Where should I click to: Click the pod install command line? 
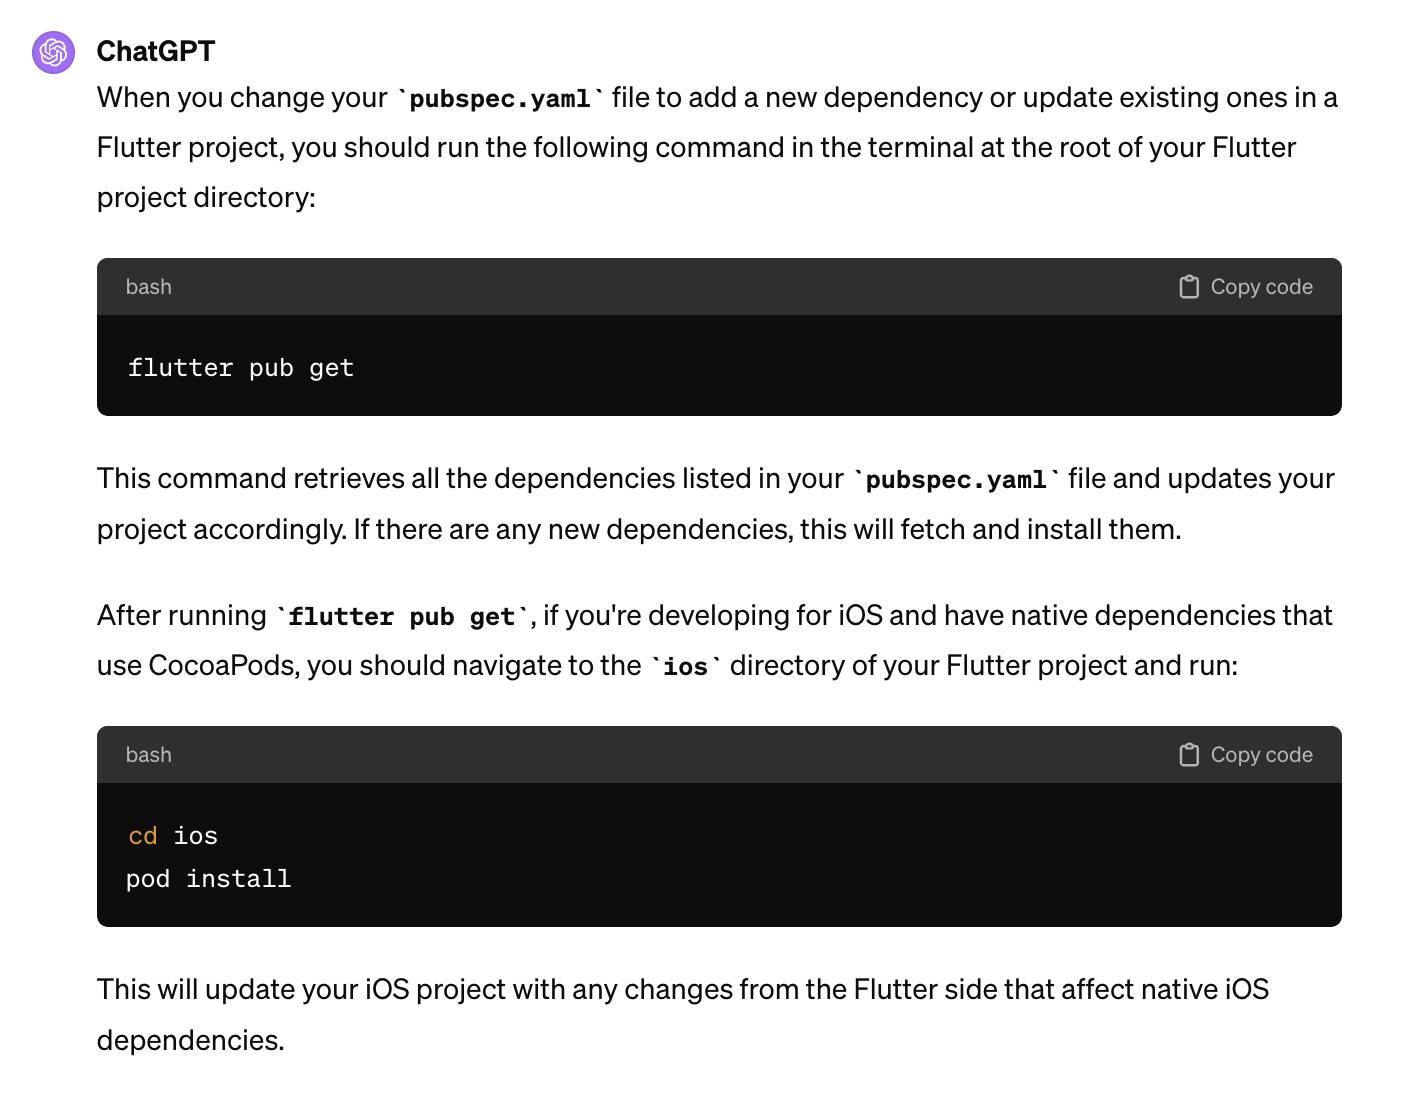pyautogui.click(x=209, y=879)
